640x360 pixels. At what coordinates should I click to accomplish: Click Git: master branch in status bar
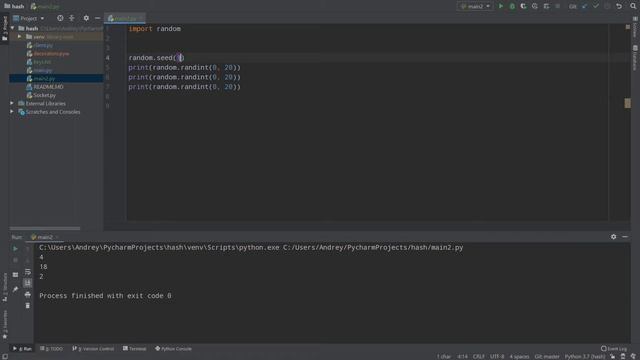pyautogui.click(x=547, y=356)
